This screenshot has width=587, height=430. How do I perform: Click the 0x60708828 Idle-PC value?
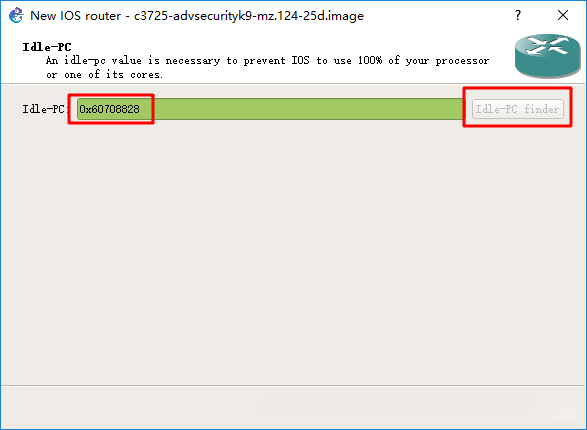coord(109,109)
